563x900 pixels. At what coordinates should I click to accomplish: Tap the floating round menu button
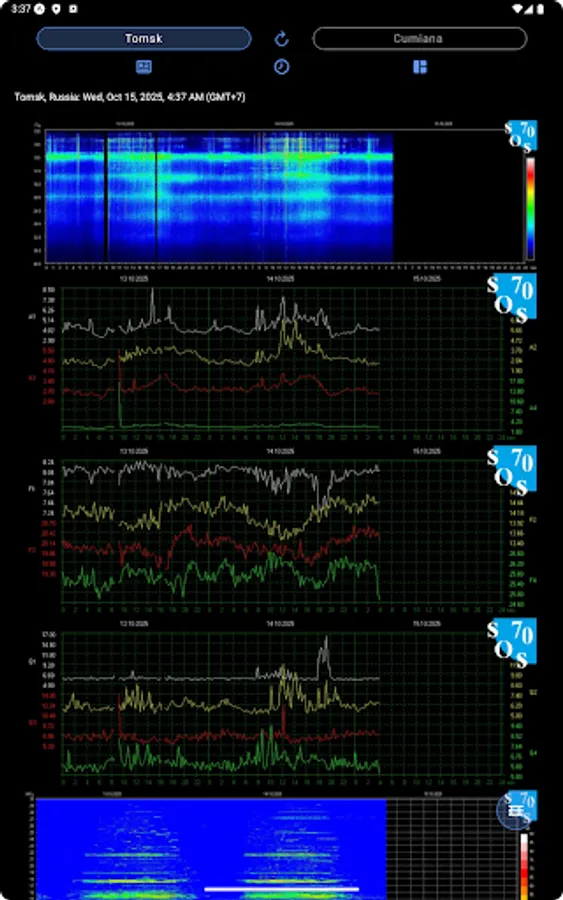coord(515,810)
